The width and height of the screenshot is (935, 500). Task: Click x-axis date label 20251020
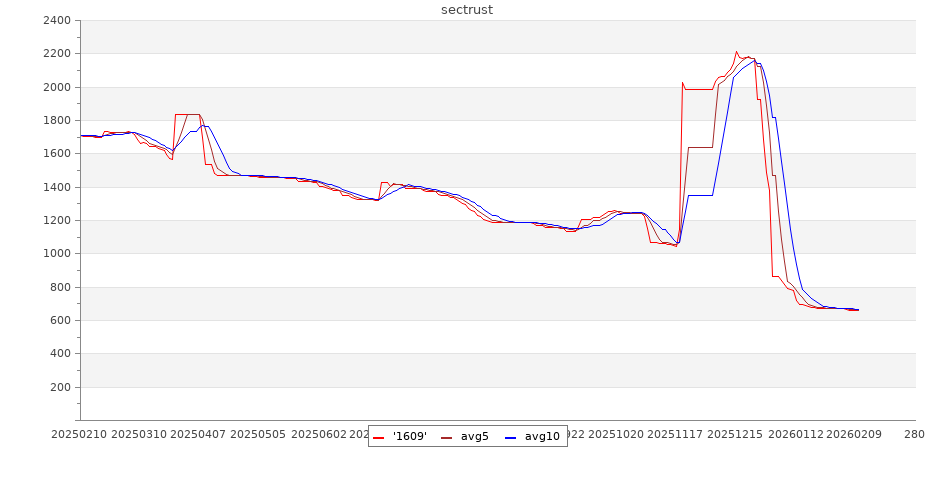click(x=616, y=435)
